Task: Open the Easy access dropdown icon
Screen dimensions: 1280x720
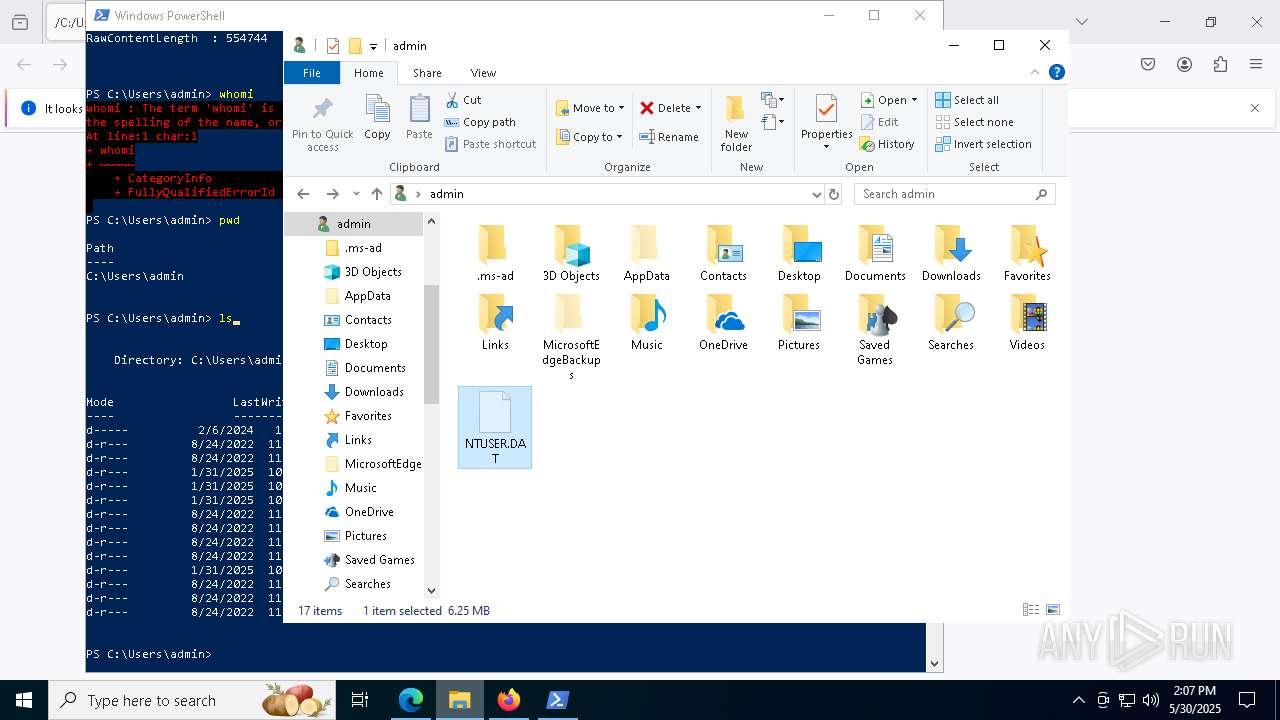Action: point(771,122)
